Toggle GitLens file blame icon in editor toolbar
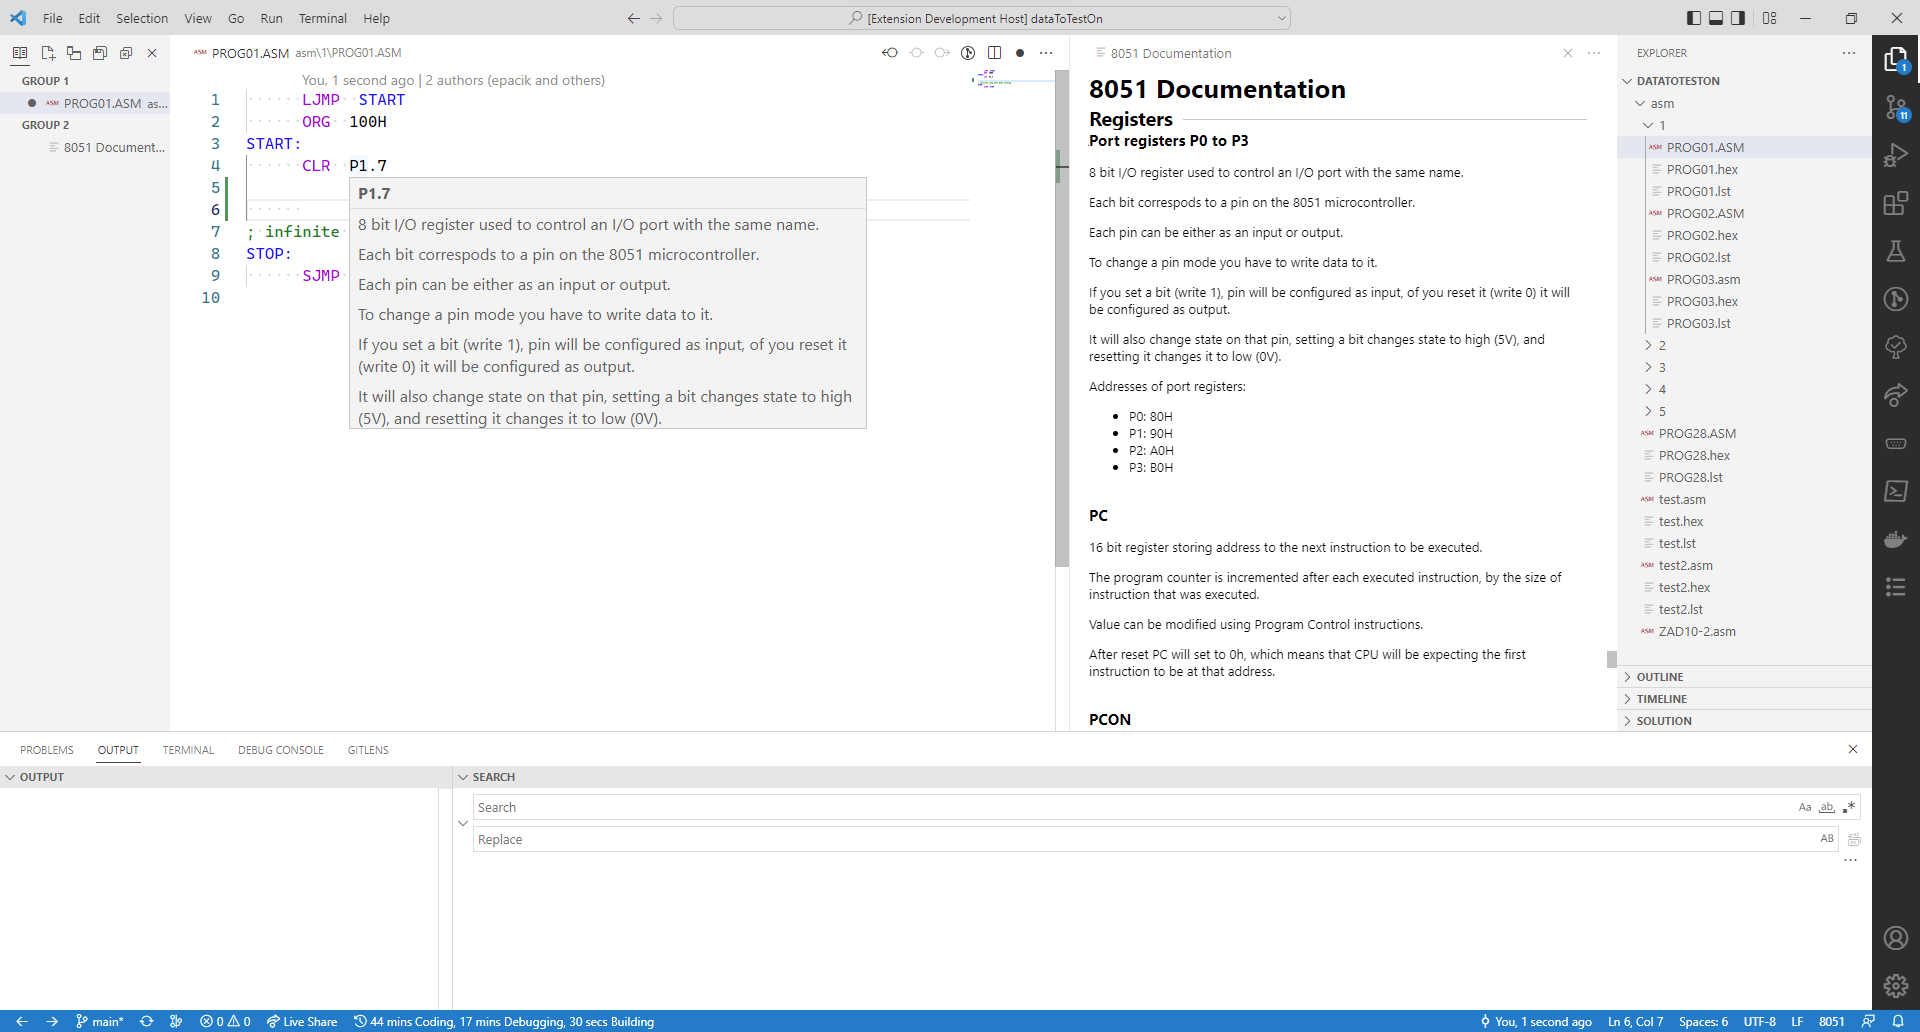This screenshot has height=1032, width=1920. click(x=968, y=53)
